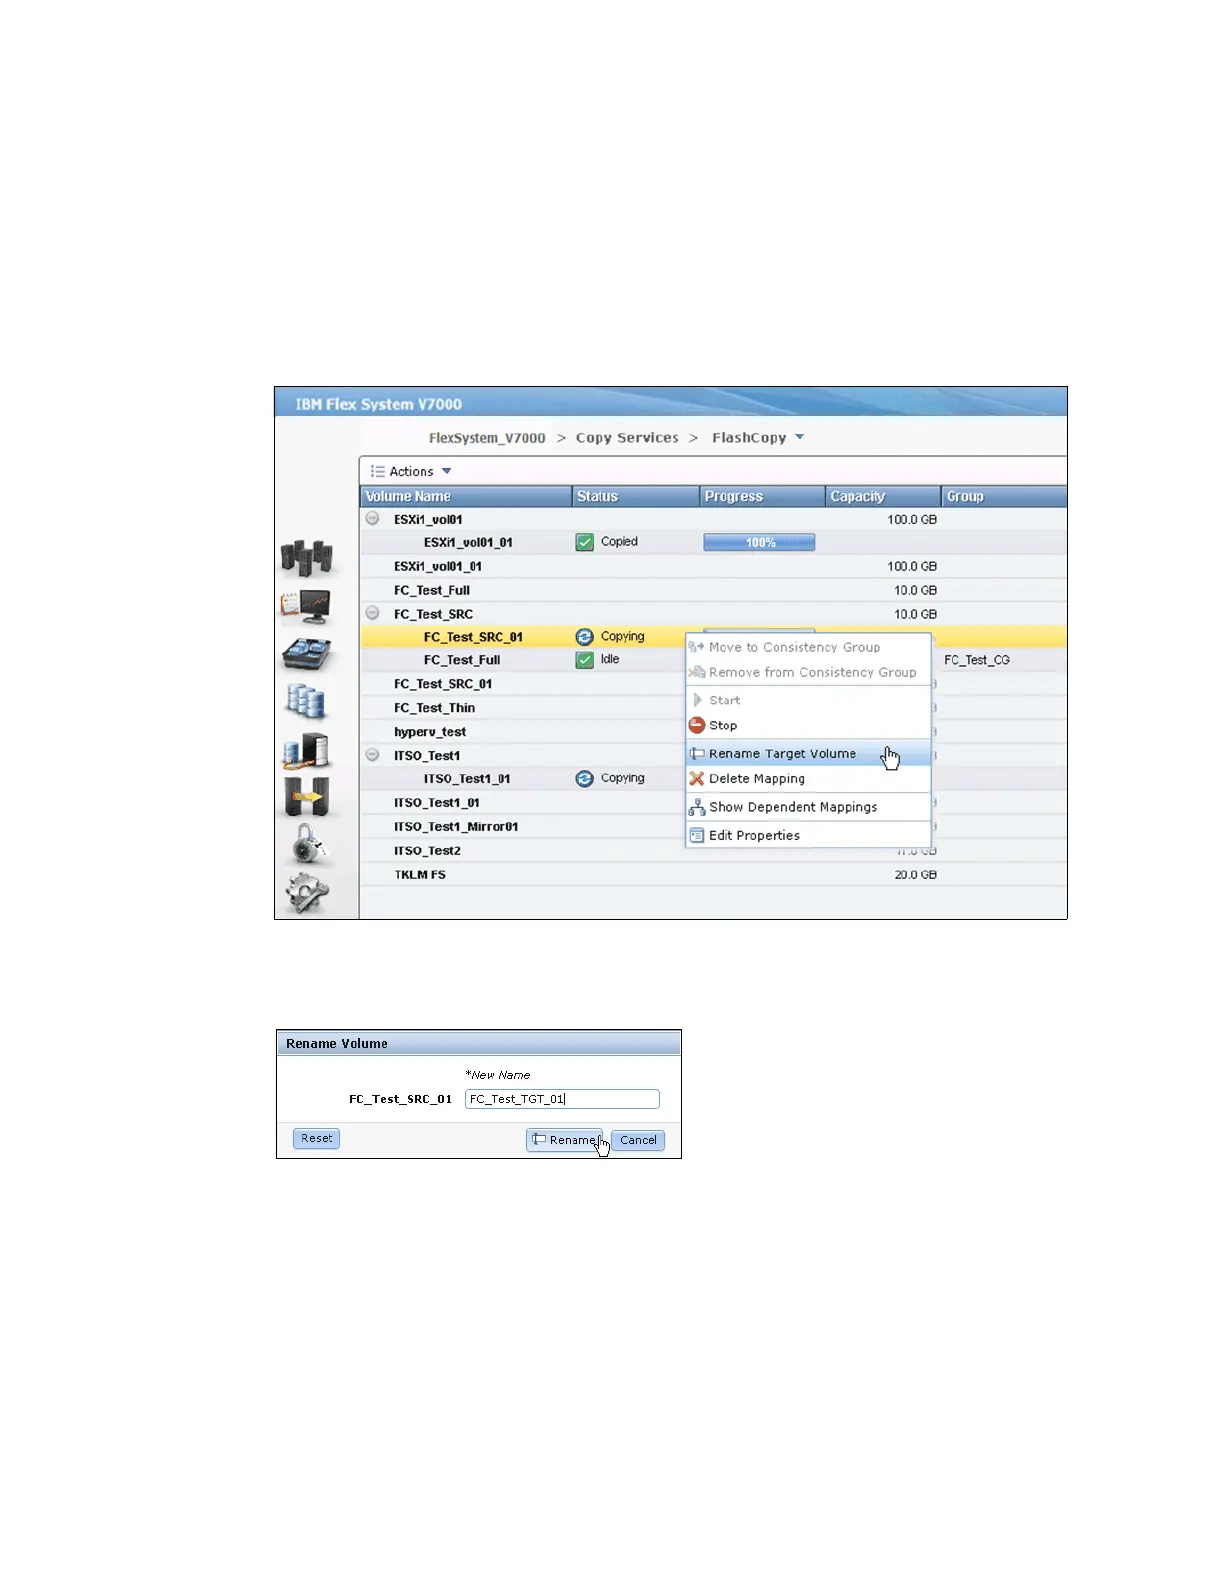Click the Copy Services breadcrumb link
The width and height of the screenshot is (1224, 1584).
coord(627,438)
